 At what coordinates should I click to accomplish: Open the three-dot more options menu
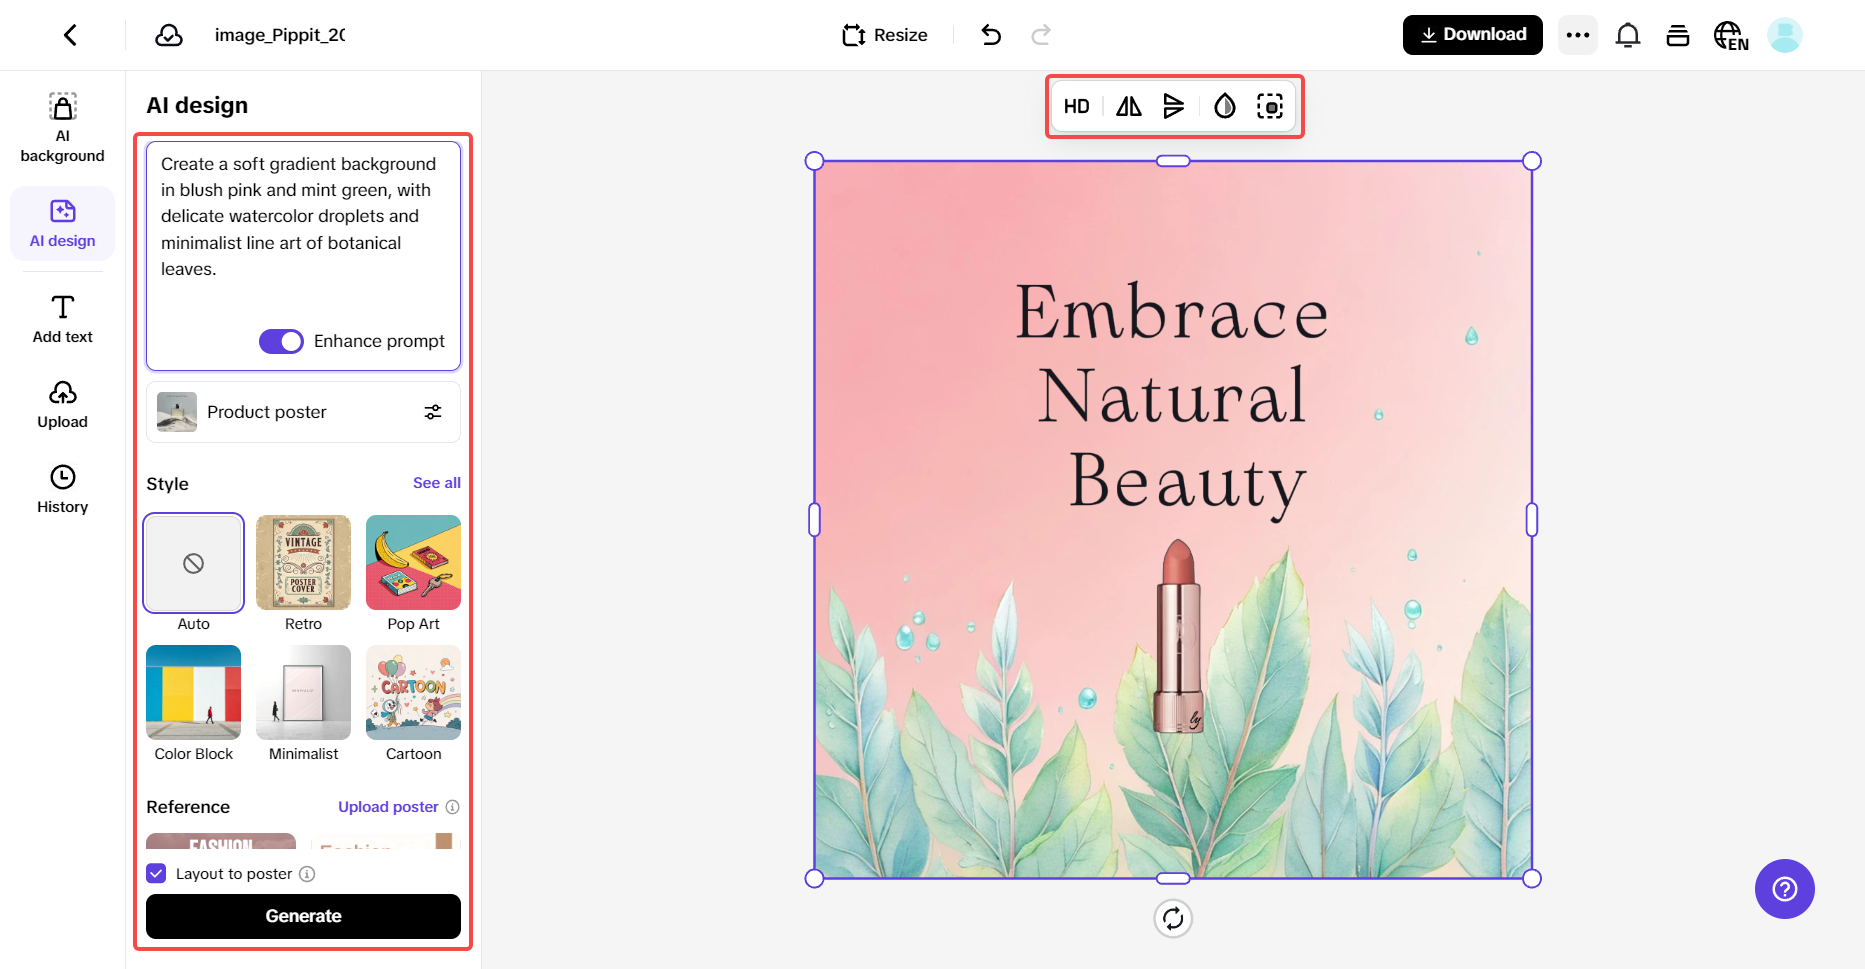coord(1578,35)
